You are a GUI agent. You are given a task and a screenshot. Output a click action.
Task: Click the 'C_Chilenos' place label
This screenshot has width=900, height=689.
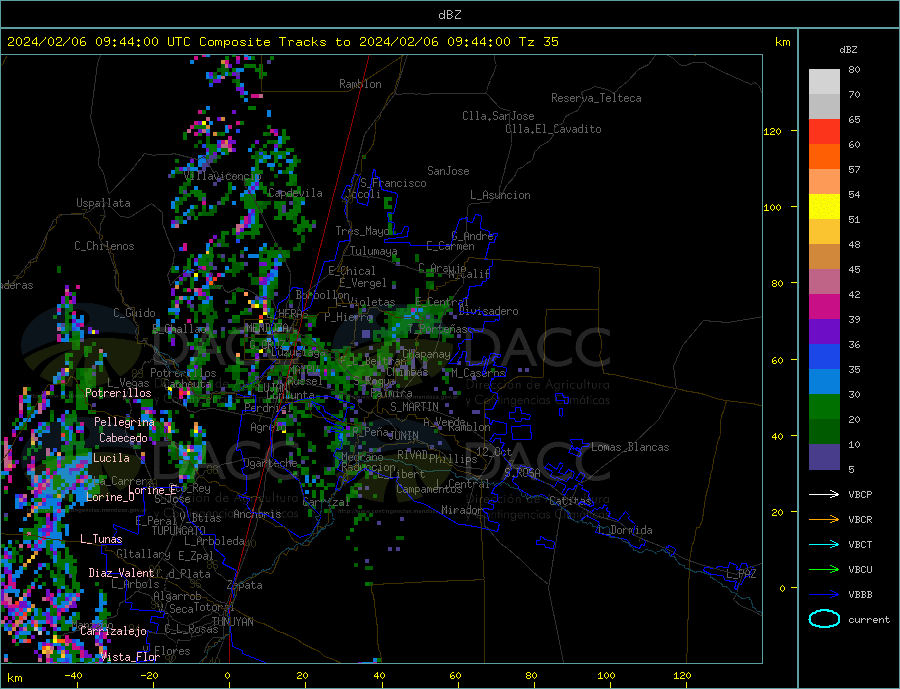coord(104,246)
